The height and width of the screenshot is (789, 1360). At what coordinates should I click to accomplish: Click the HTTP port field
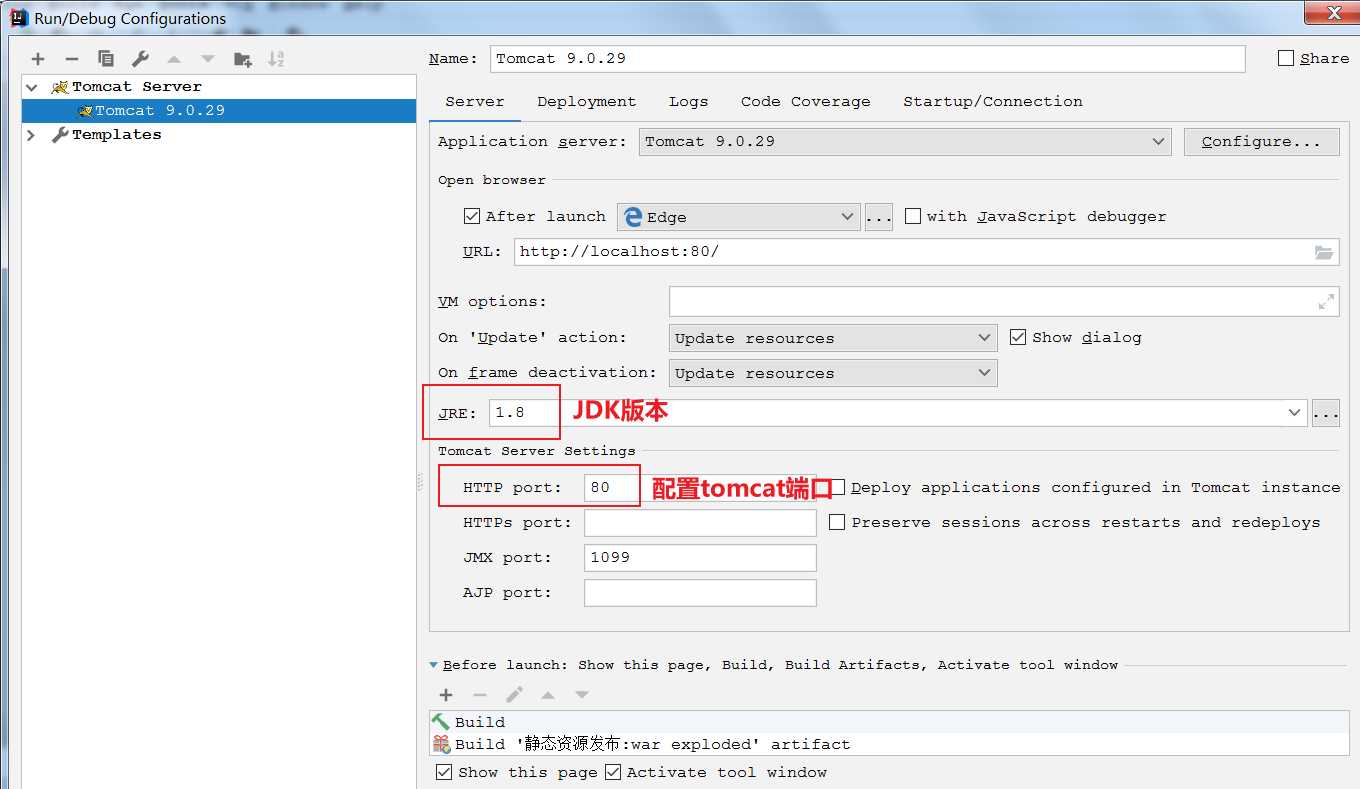click(x=700, y=487)
